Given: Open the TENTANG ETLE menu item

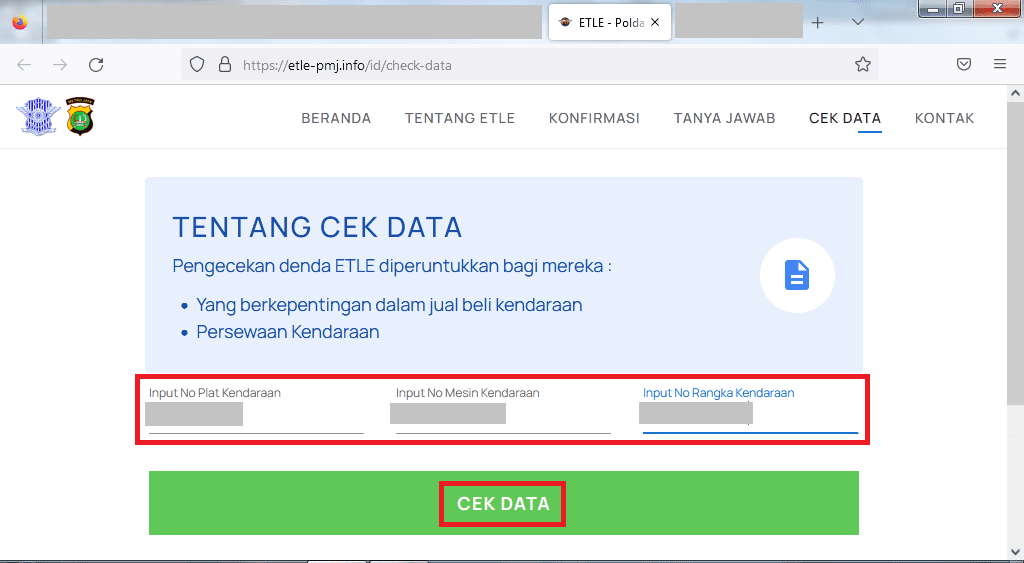Looking at the screenshot, I should (460, 118).
